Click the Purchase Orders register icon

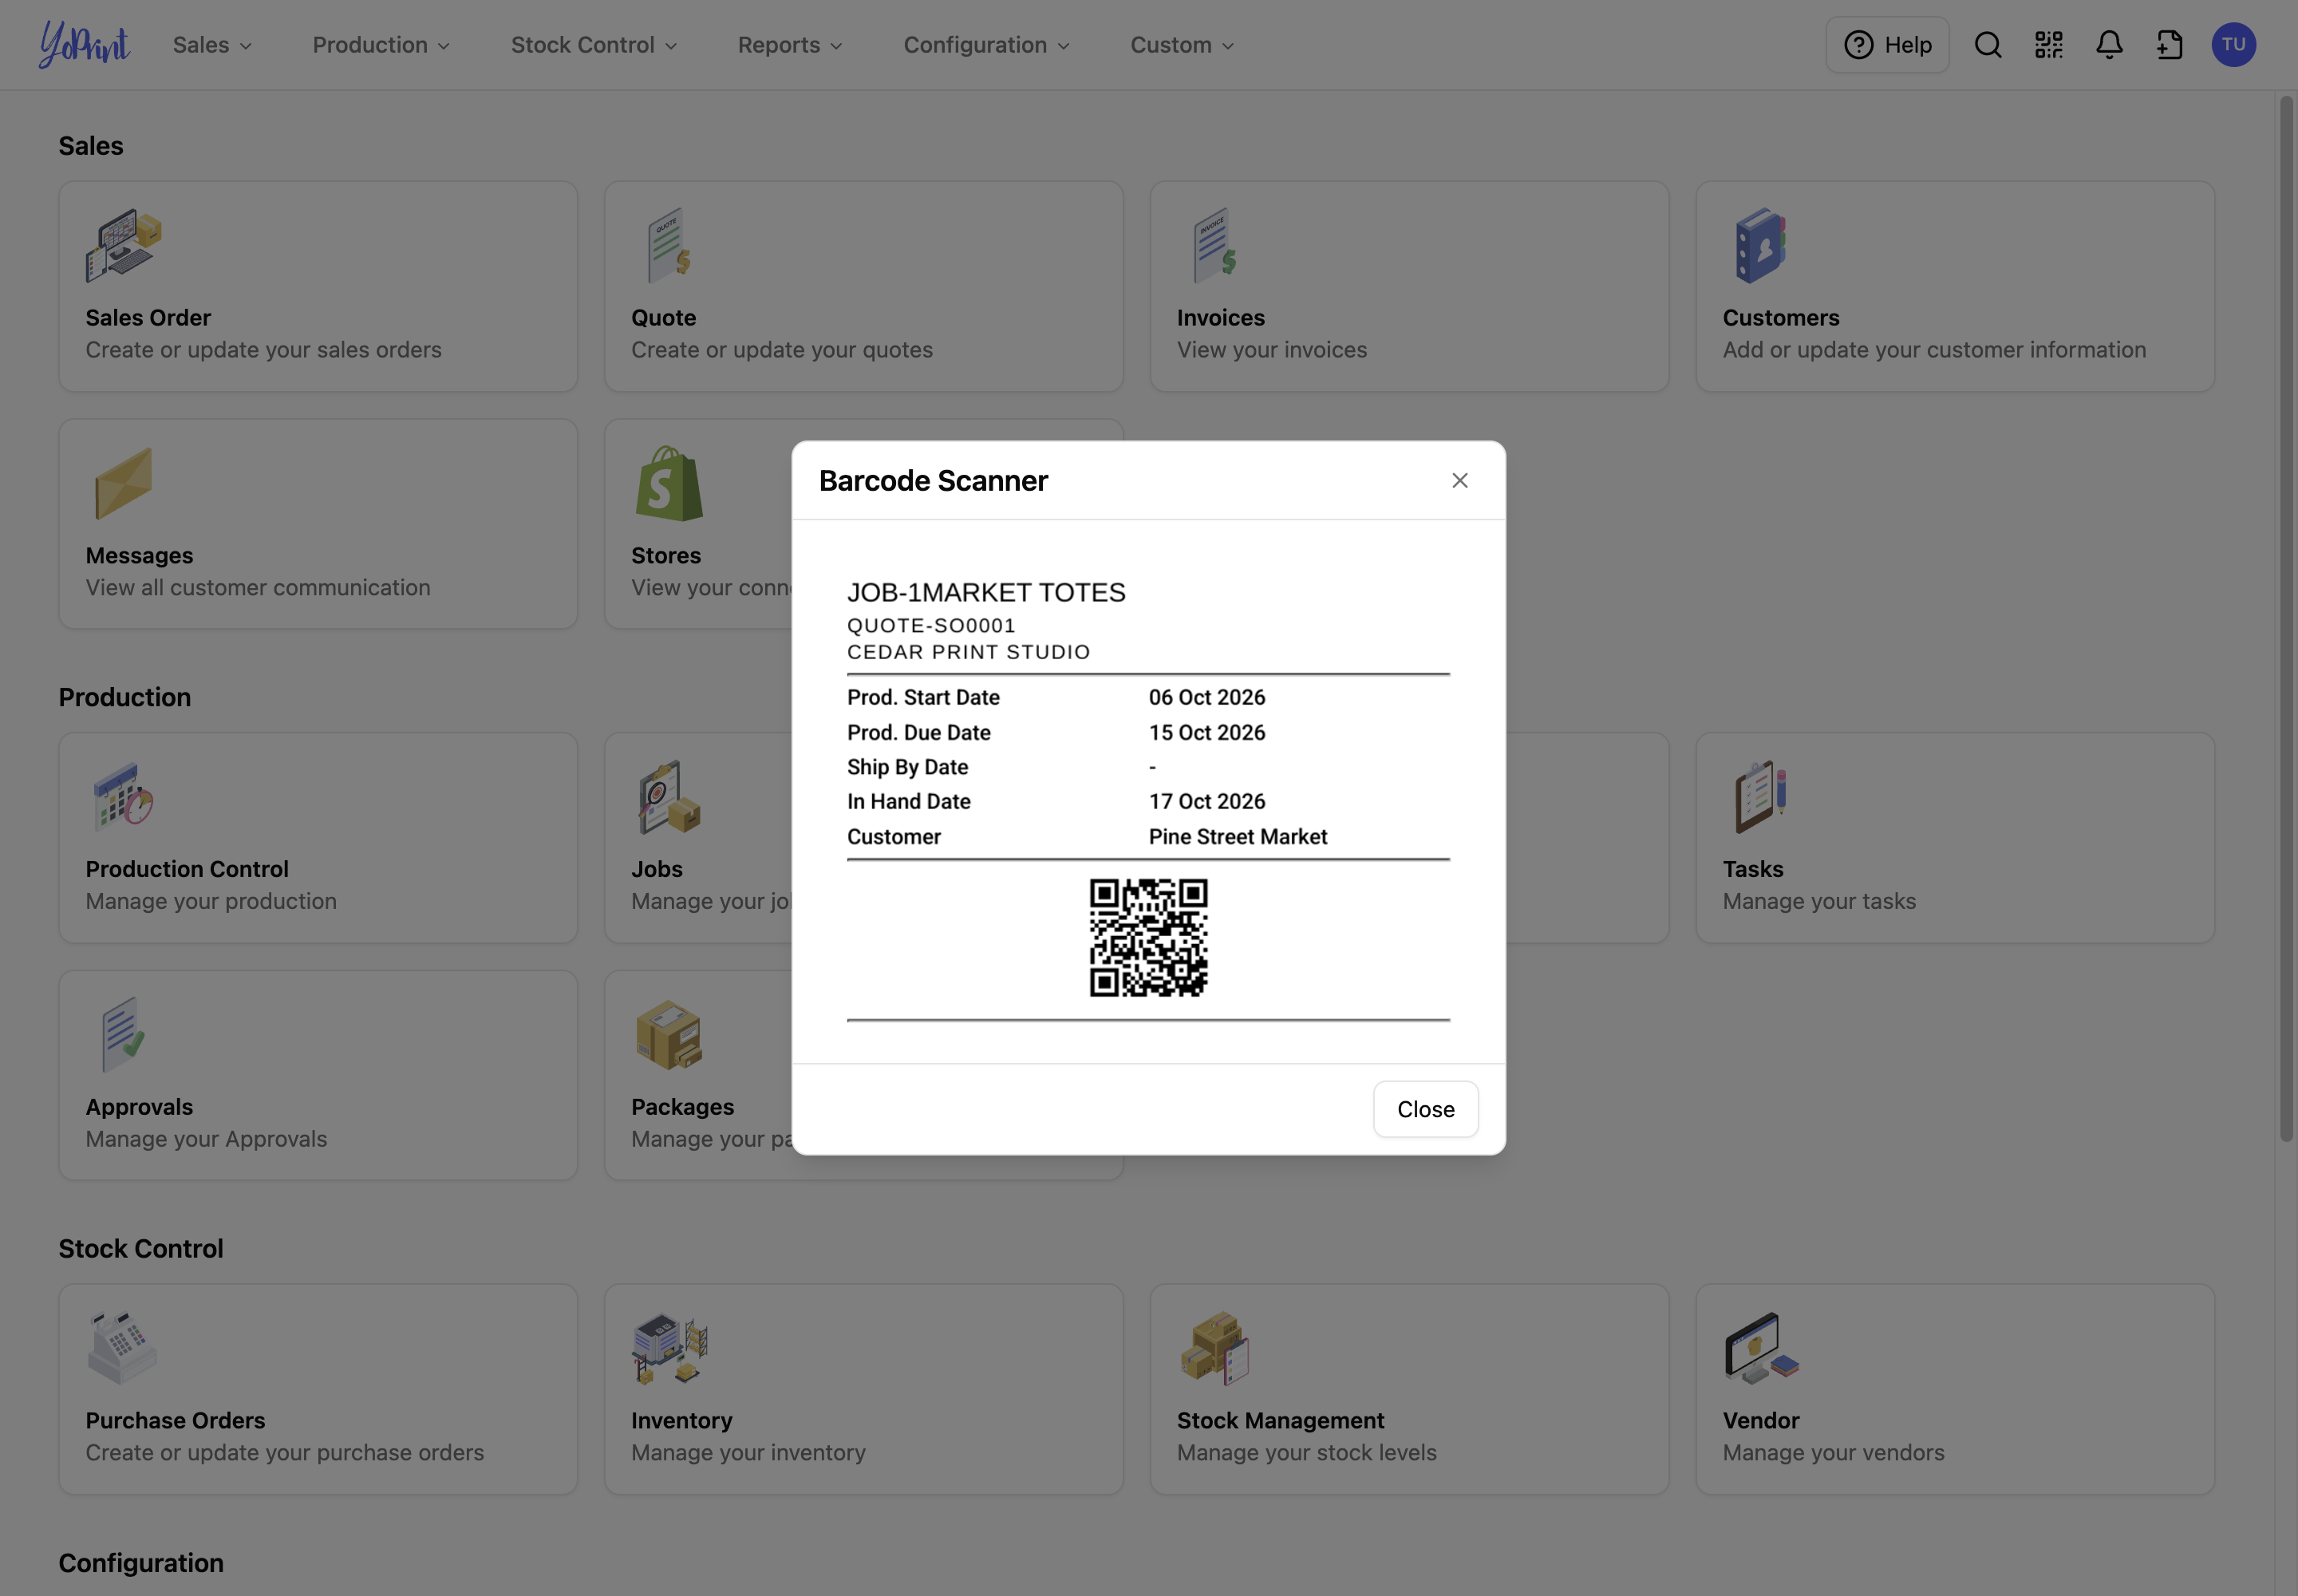pyautogui.click(x=122, y=1348)
